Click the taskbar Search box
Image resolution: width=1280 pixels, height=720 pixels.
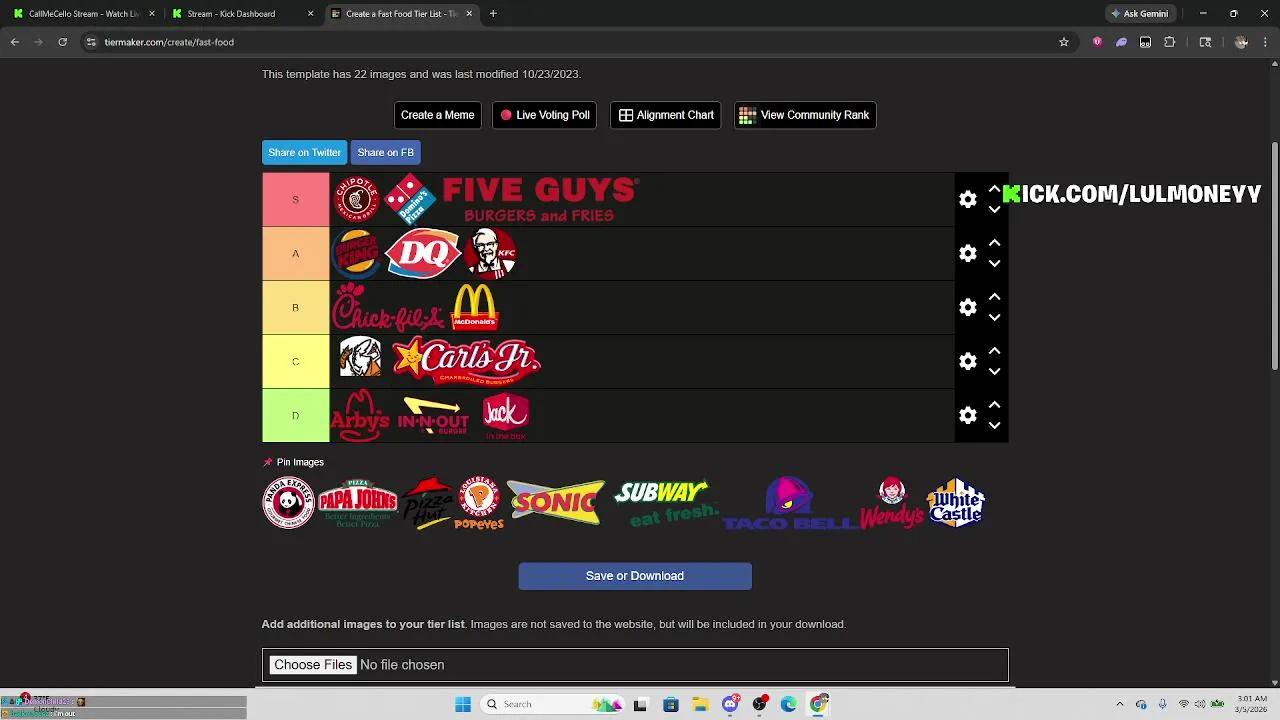point(553,704)
